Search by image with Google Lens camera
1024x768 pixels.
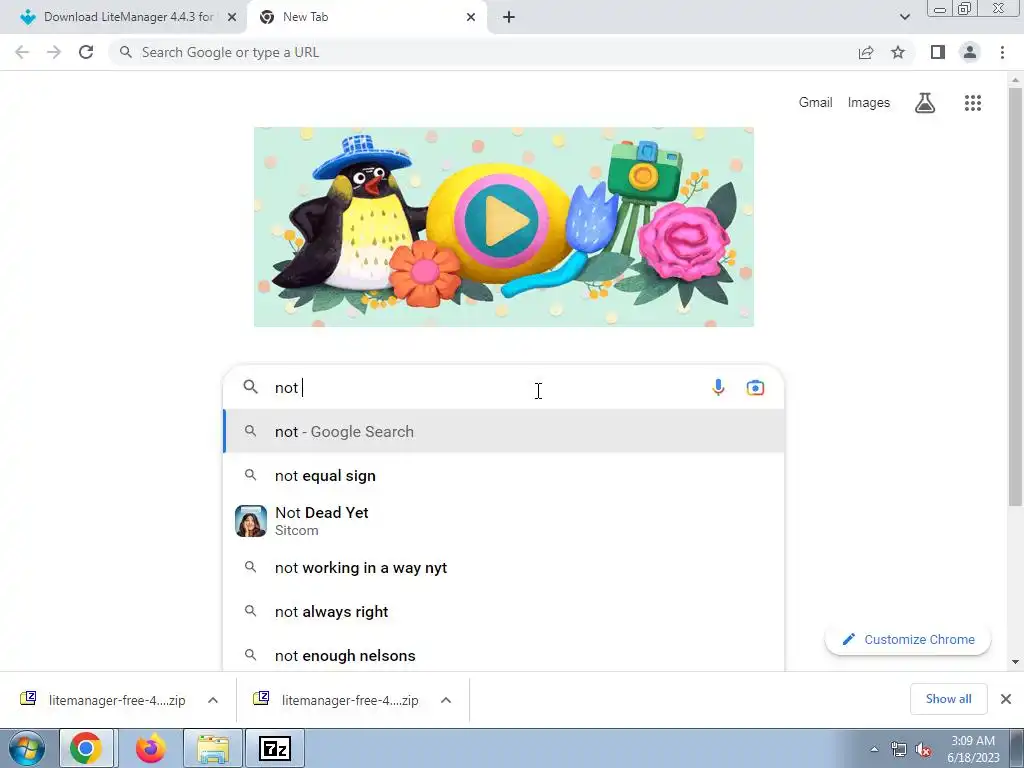[x=755, y=387]
